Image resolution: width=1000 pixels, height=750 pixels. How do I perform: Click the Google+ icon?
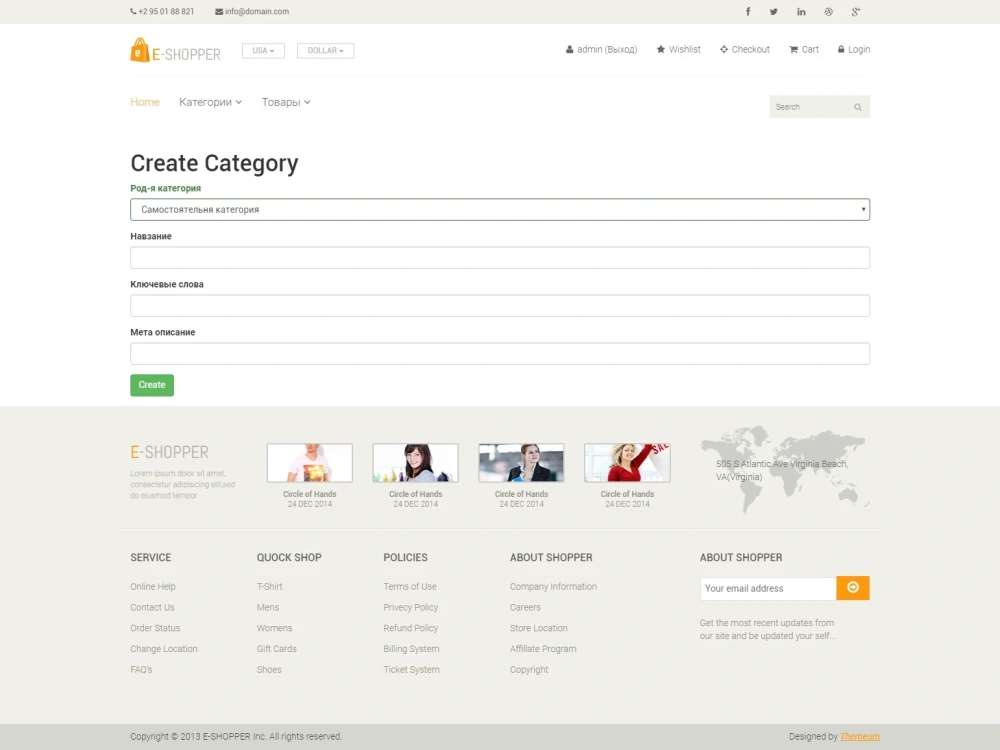855,11
